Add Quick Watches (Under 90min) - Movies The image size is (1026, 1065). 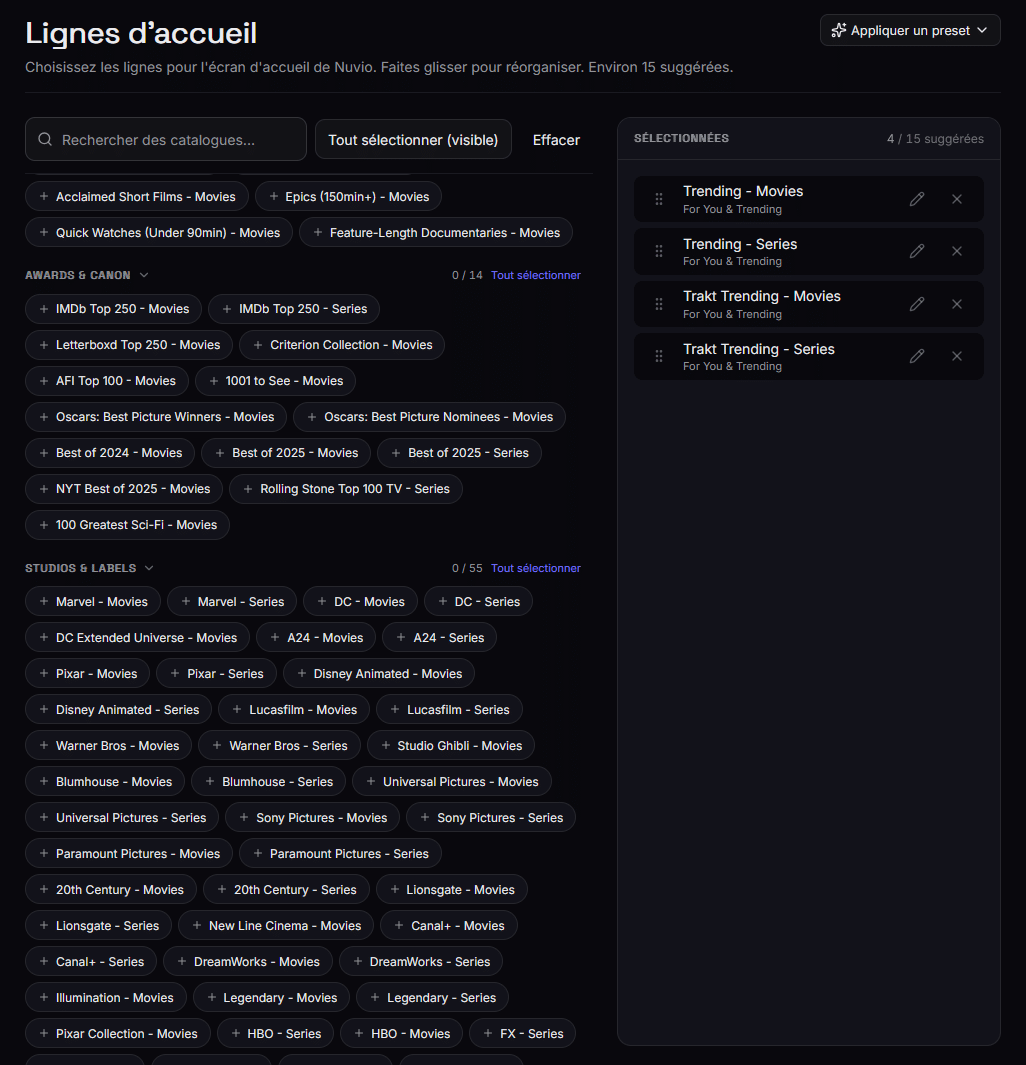pyautogui.click(x=159, y=233)
